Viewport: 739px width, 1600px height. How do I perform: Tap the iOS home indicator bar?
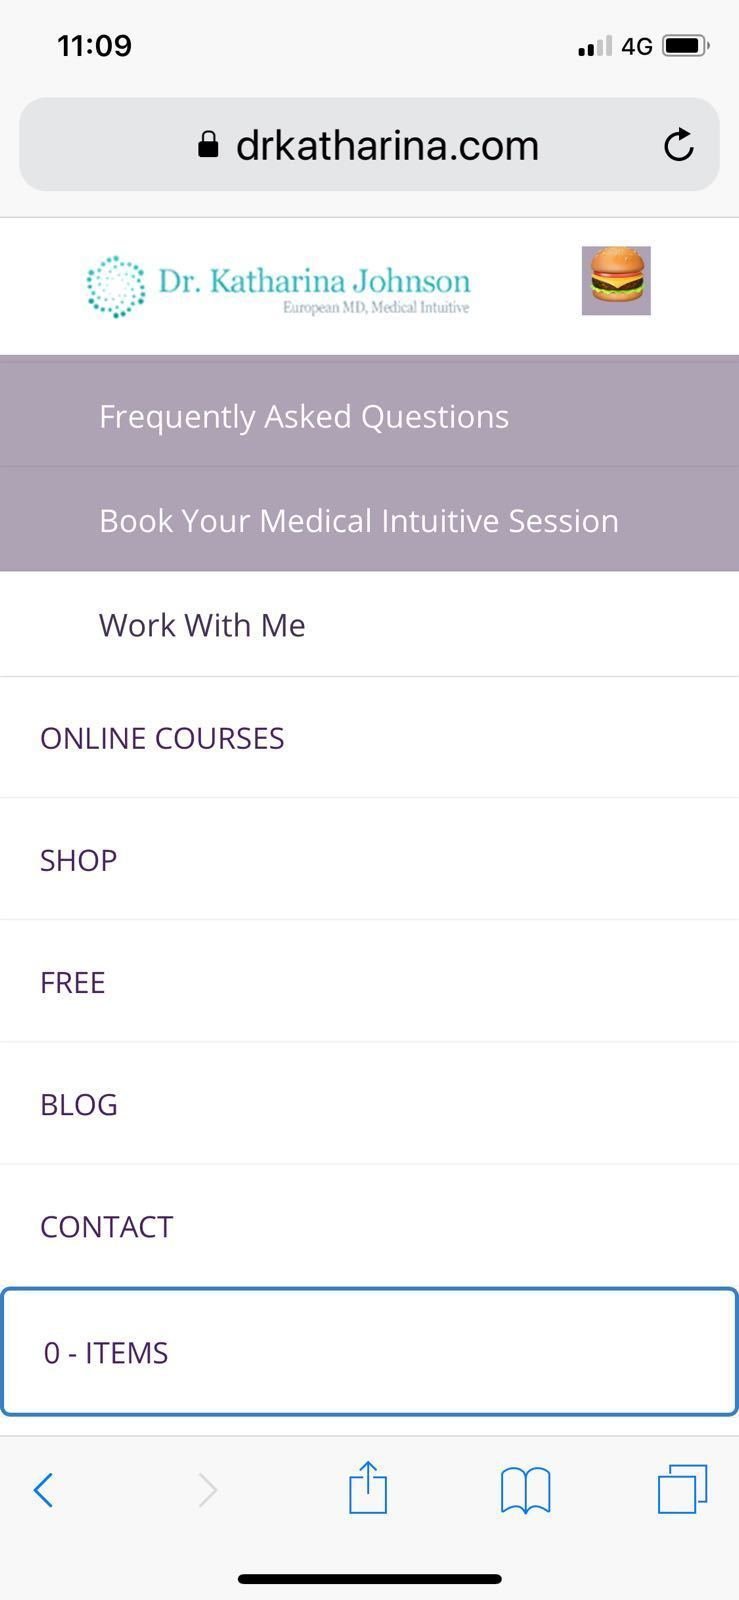369,1579
